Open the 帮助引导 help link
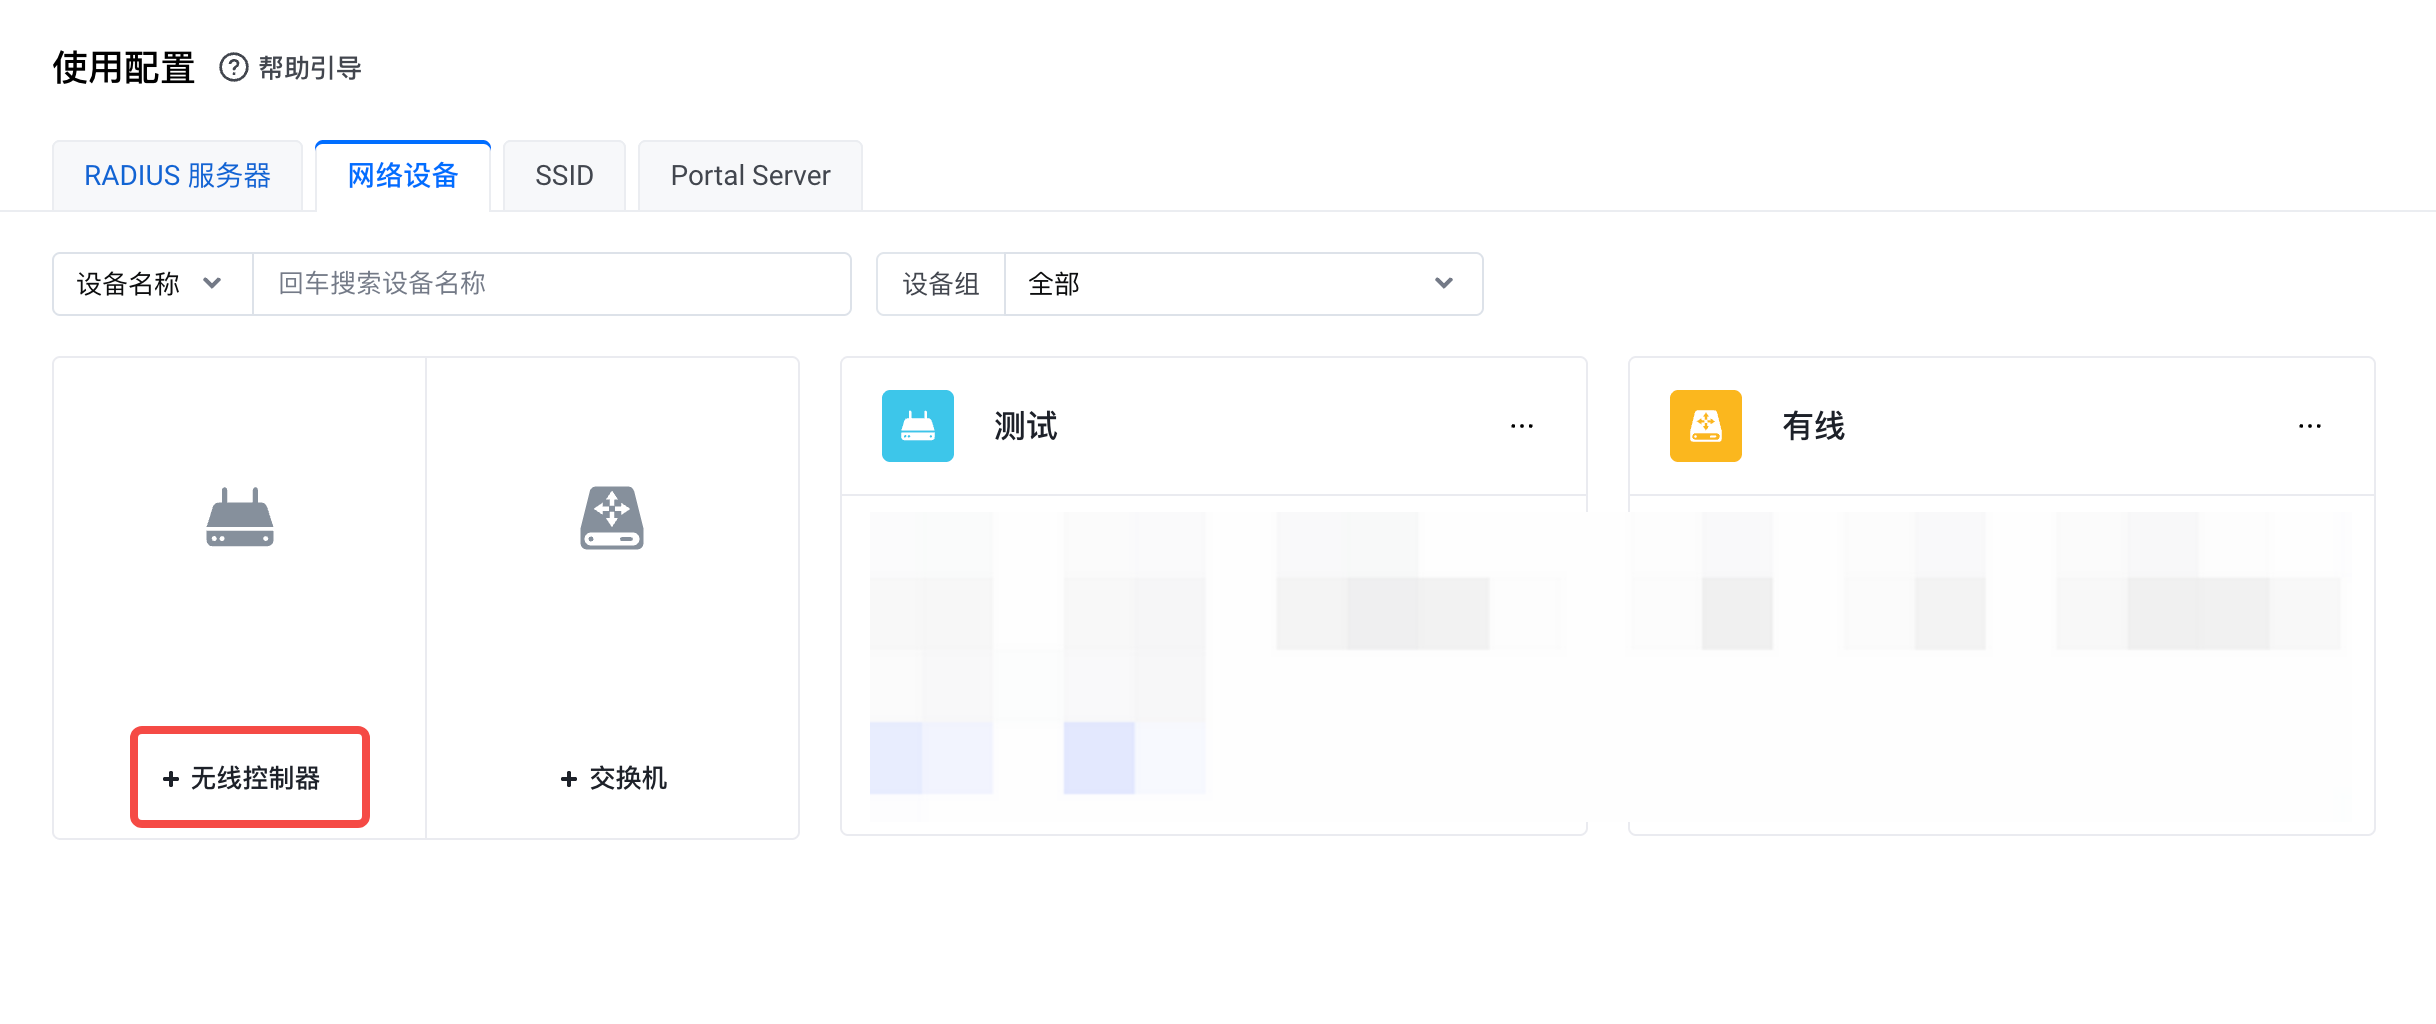The image size is (2436, 1024). point(310,67)
